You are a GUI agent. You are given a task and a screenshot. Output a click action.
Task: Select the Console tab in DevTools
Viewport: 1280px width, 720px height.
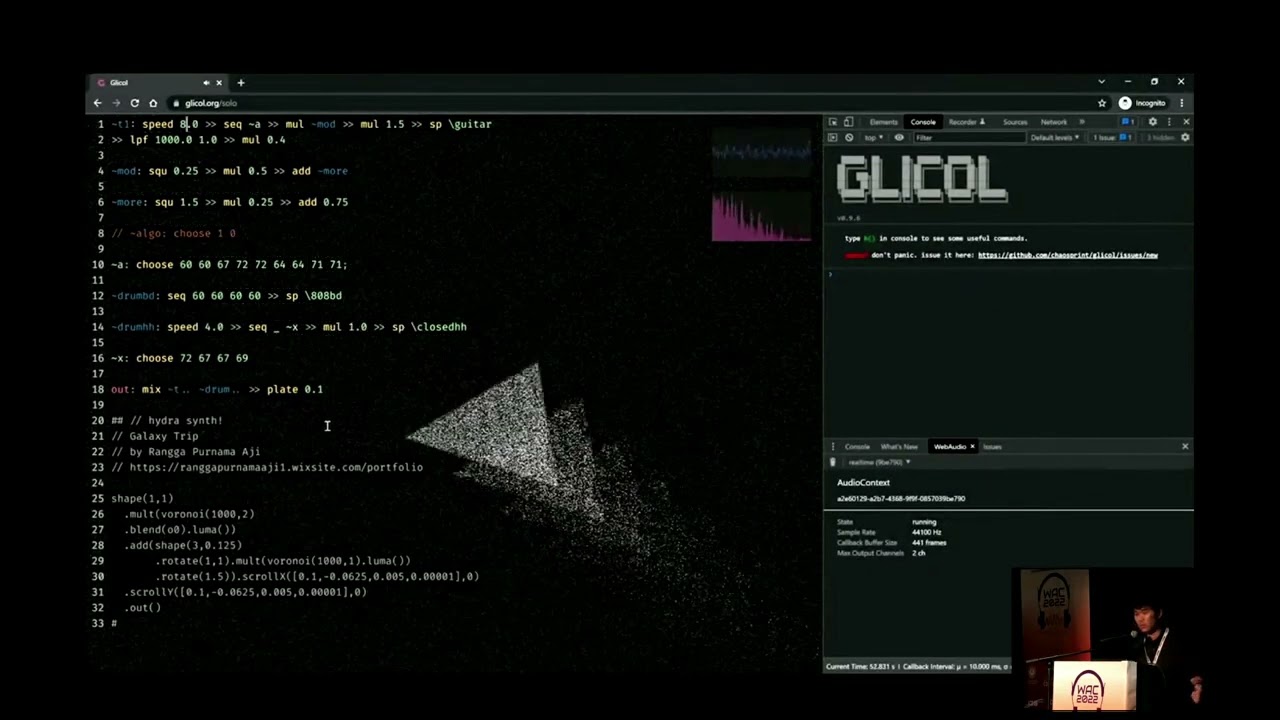(923, 122)
